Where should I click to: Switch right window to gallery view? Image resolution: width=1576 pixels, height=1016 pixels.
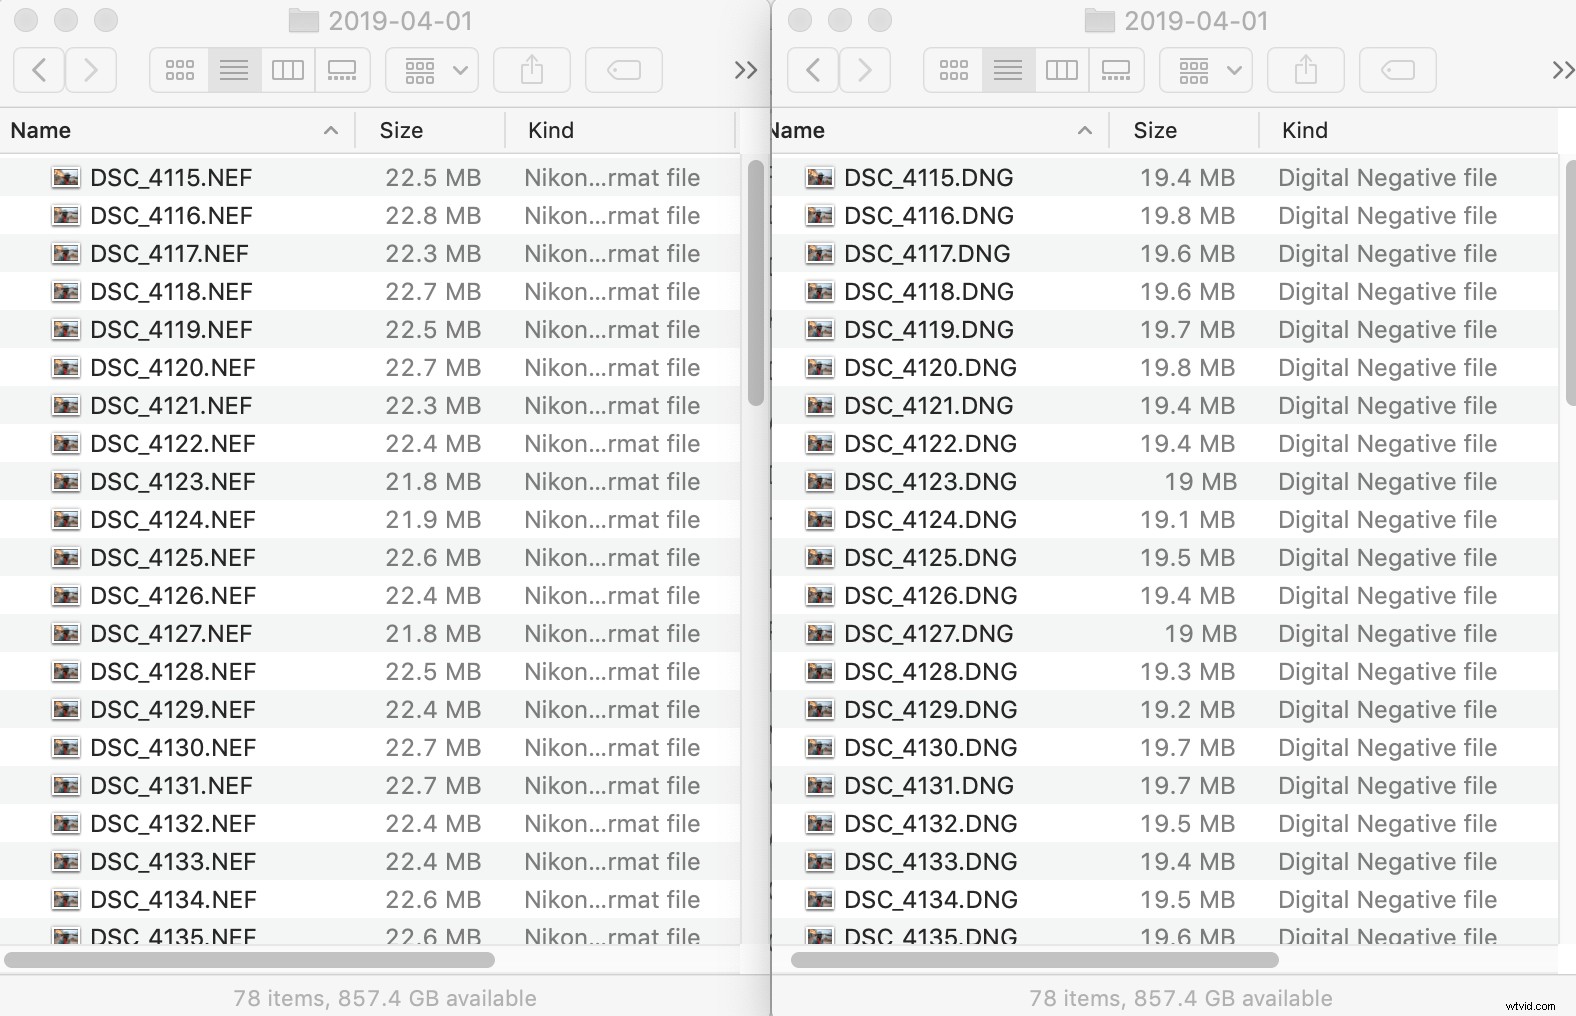point(1115,70)
